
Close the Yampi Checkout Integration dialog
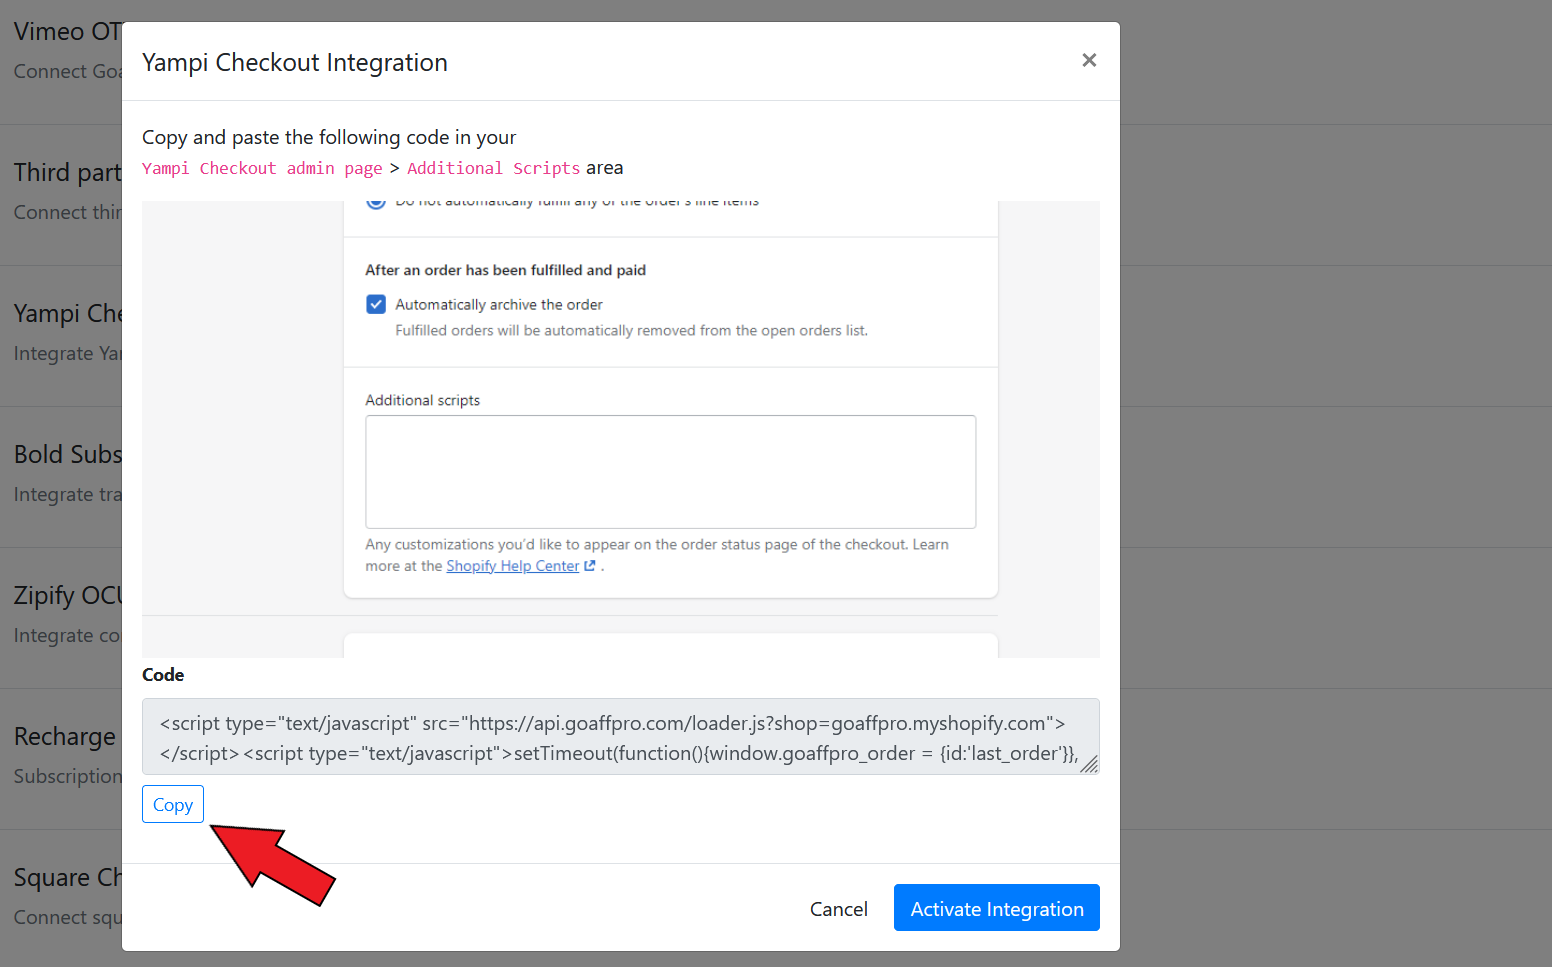click(x=1089, y=60)
